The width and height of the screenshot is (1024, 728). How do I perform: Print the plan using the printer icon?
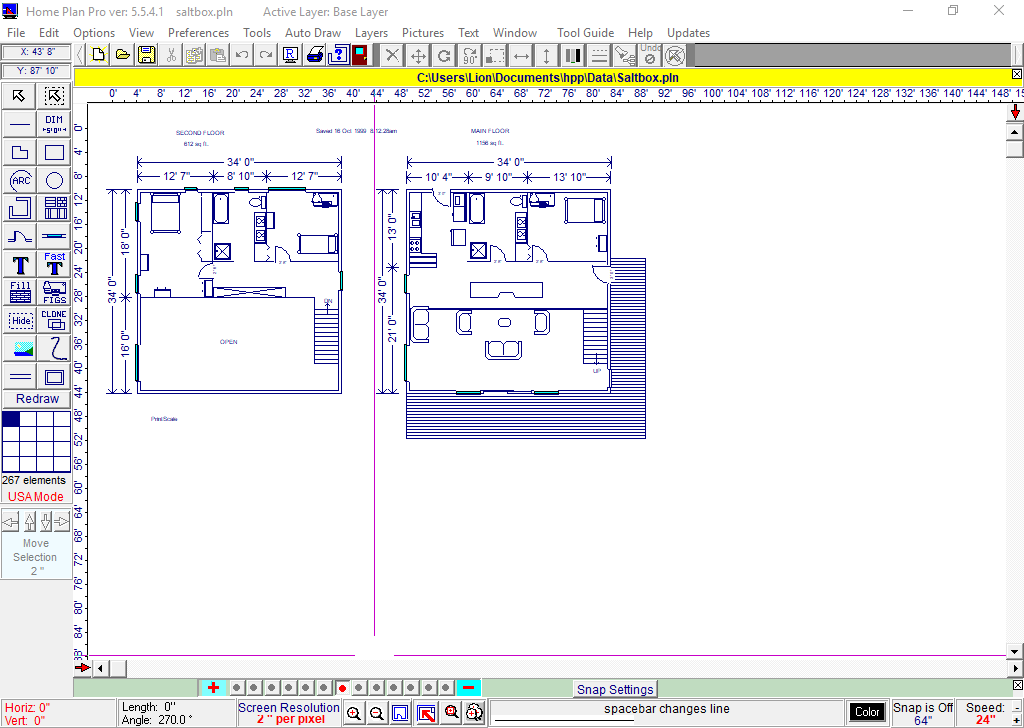(x=315, y=55)
